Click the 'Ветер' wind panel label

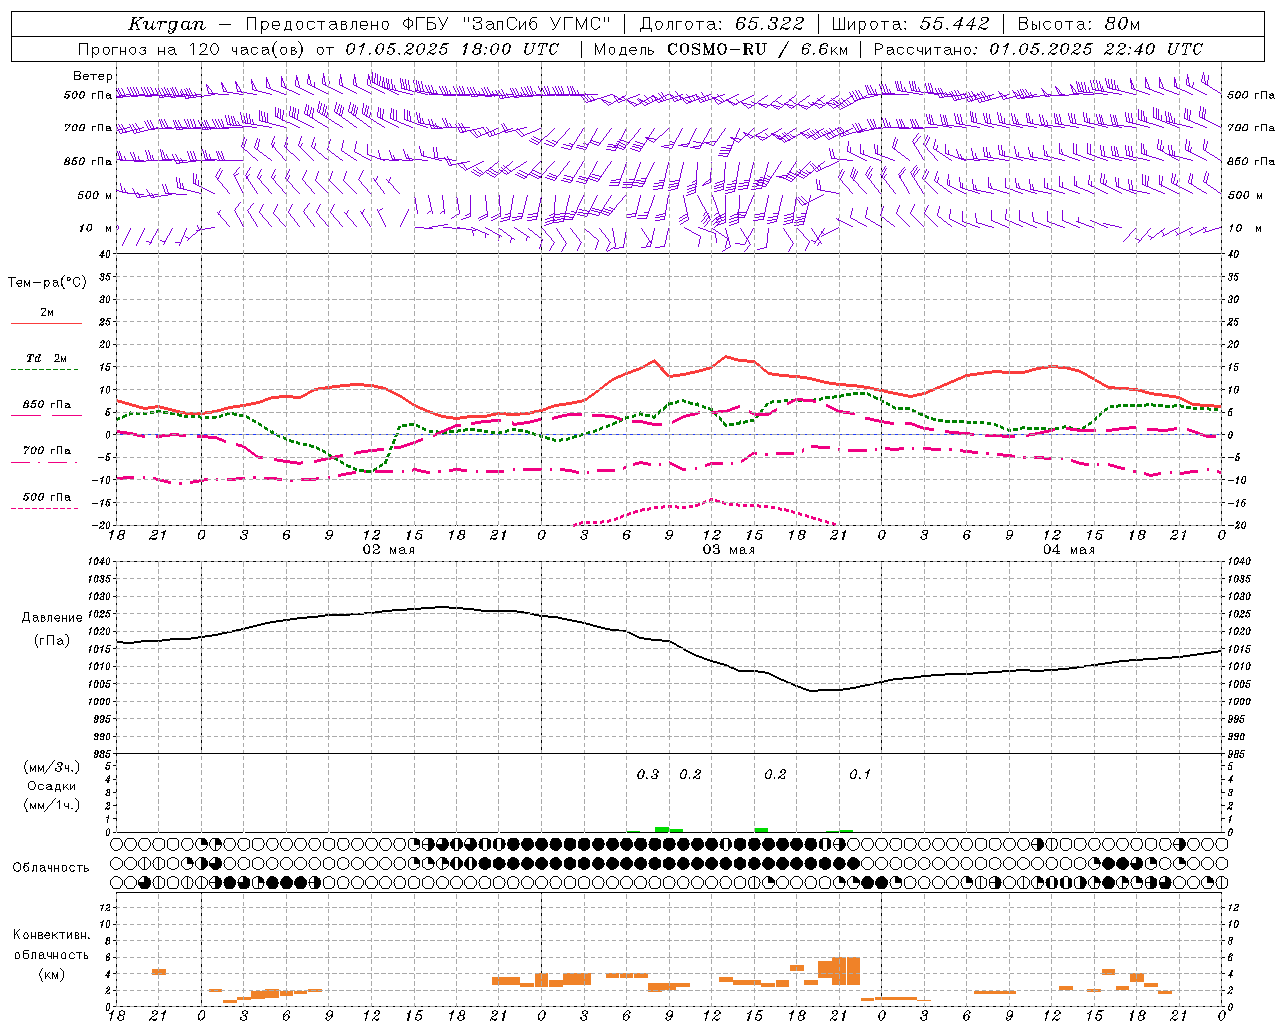coord(93,76)
